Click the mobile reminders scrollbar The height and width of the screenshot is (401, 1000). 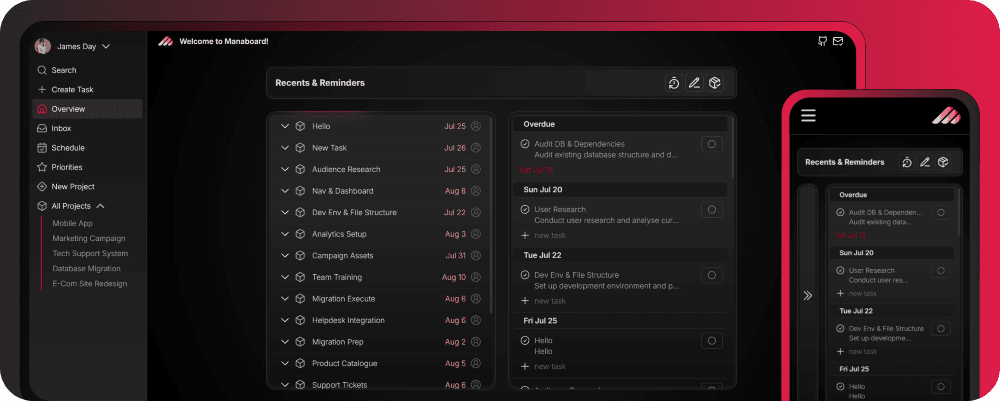(959, 210)
